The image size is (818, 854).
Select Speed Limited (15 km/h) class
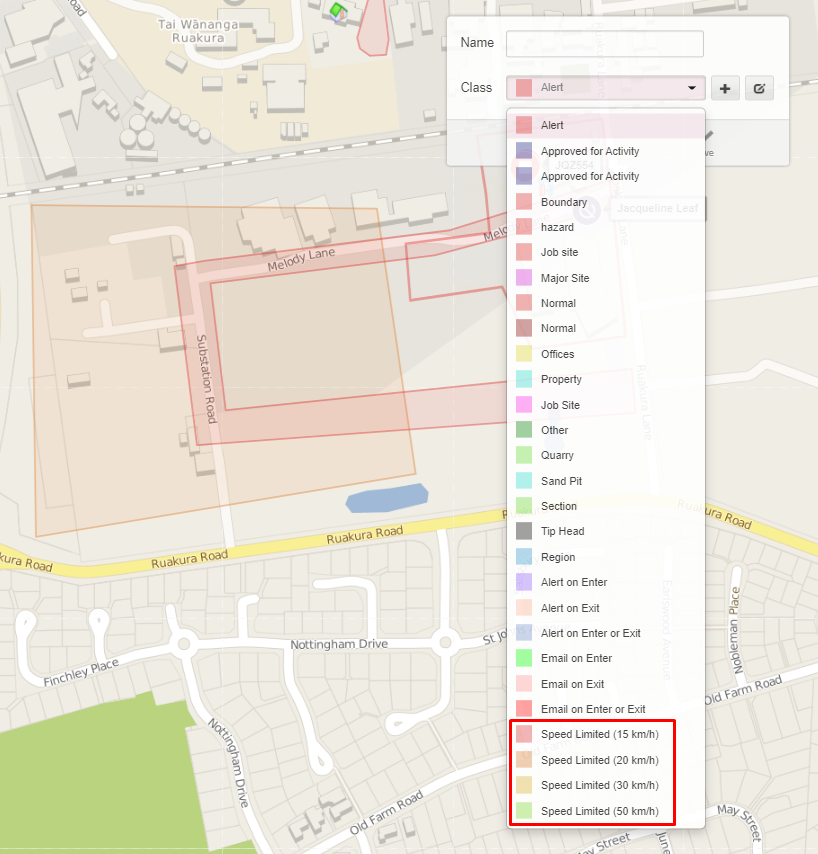(606, 734)
